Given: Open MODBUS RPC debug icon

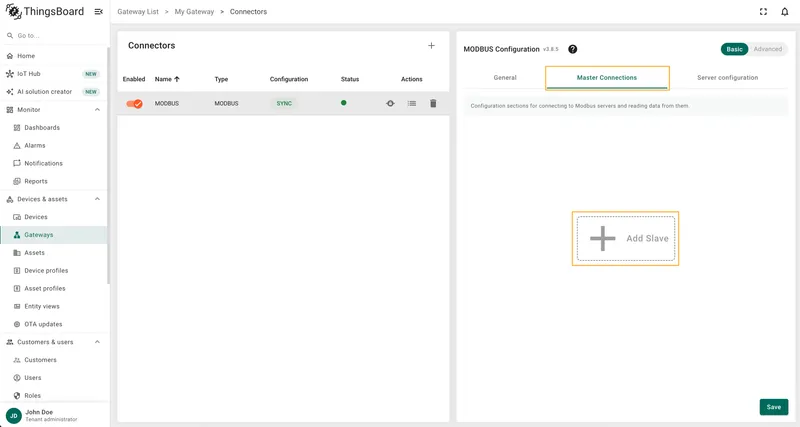Looking at the screenshot, I should (x=390, y=104).
